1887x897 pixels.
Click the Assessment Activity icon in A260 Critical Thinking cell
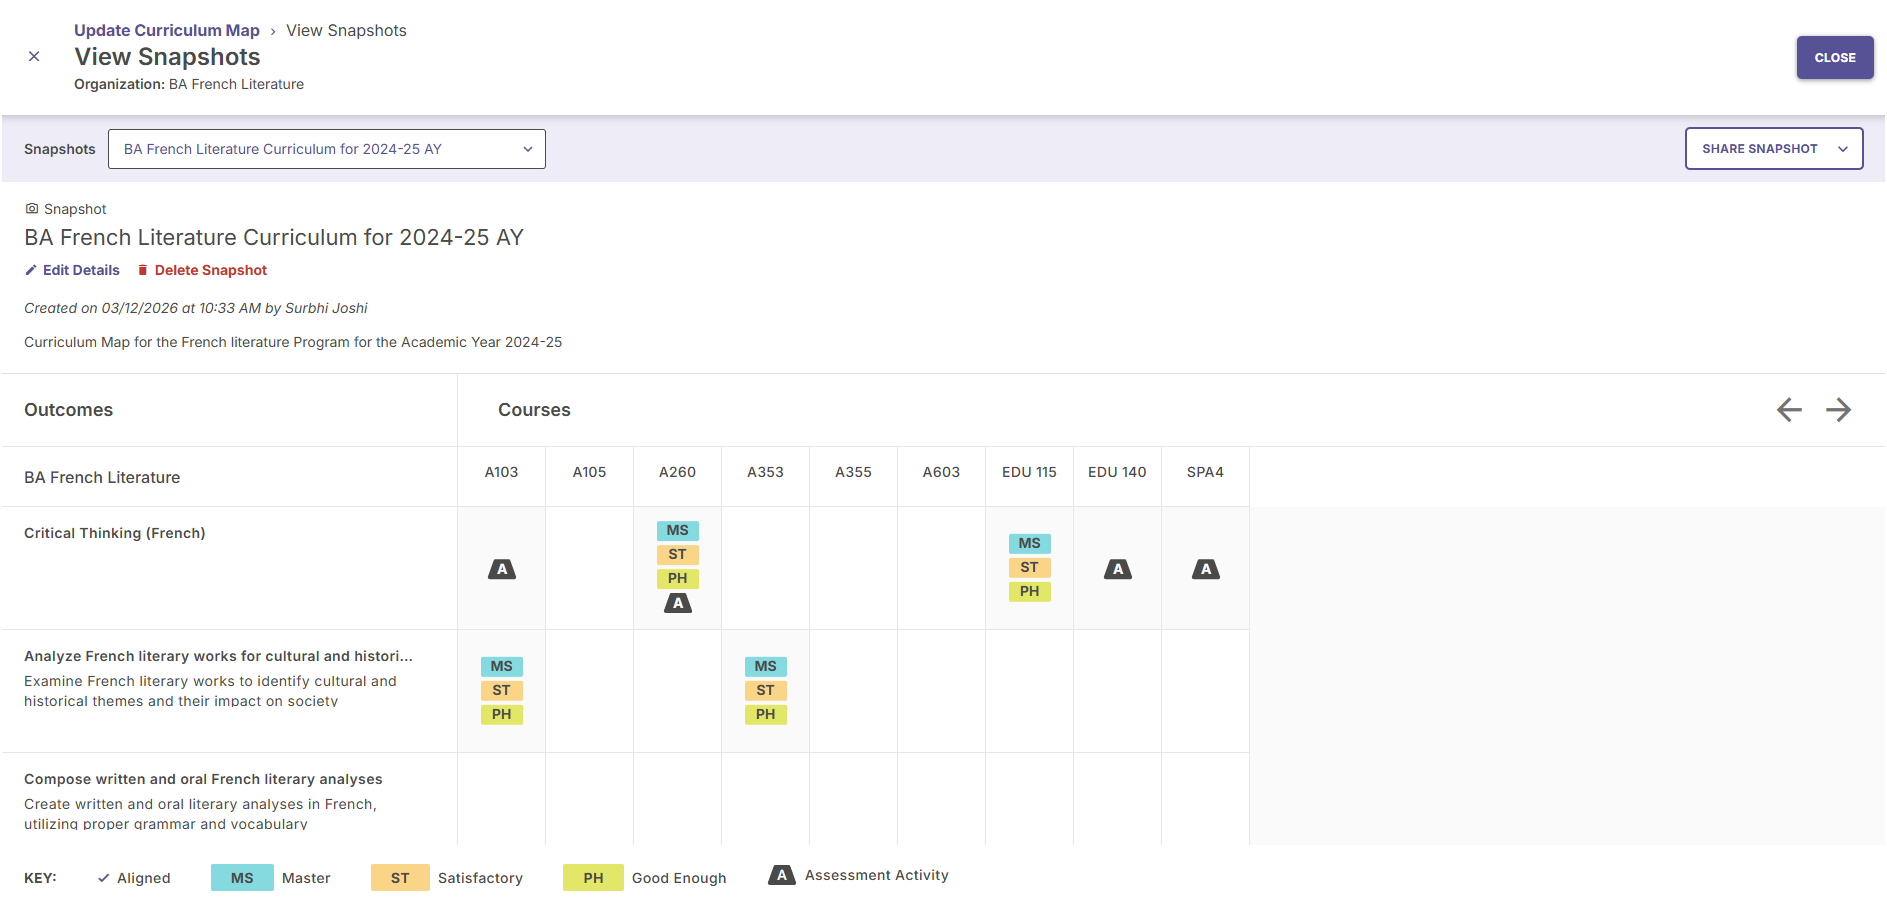[x=678, y=603]
